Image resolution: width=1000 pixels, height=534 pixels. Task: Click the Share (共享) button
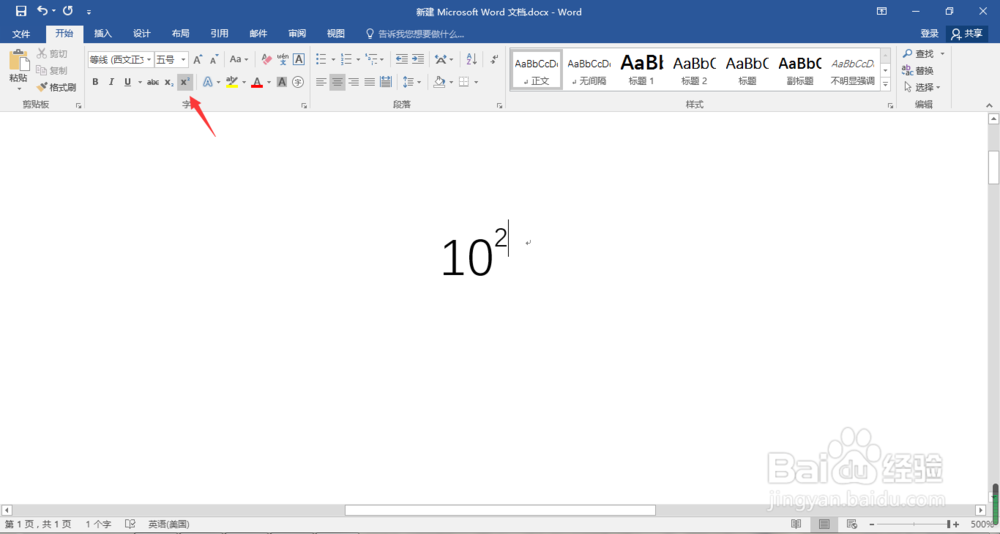click(967, 34)
